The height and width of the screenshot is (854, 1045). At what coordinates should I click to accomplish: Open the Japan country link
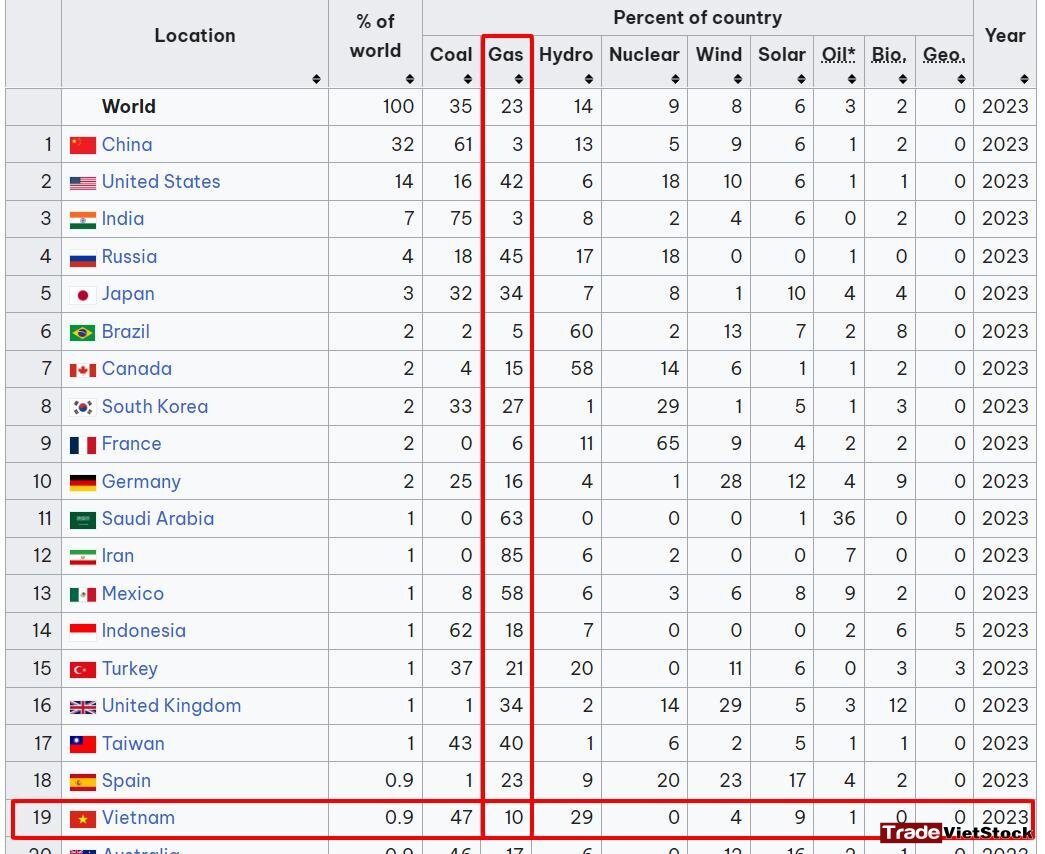[128, 294]
